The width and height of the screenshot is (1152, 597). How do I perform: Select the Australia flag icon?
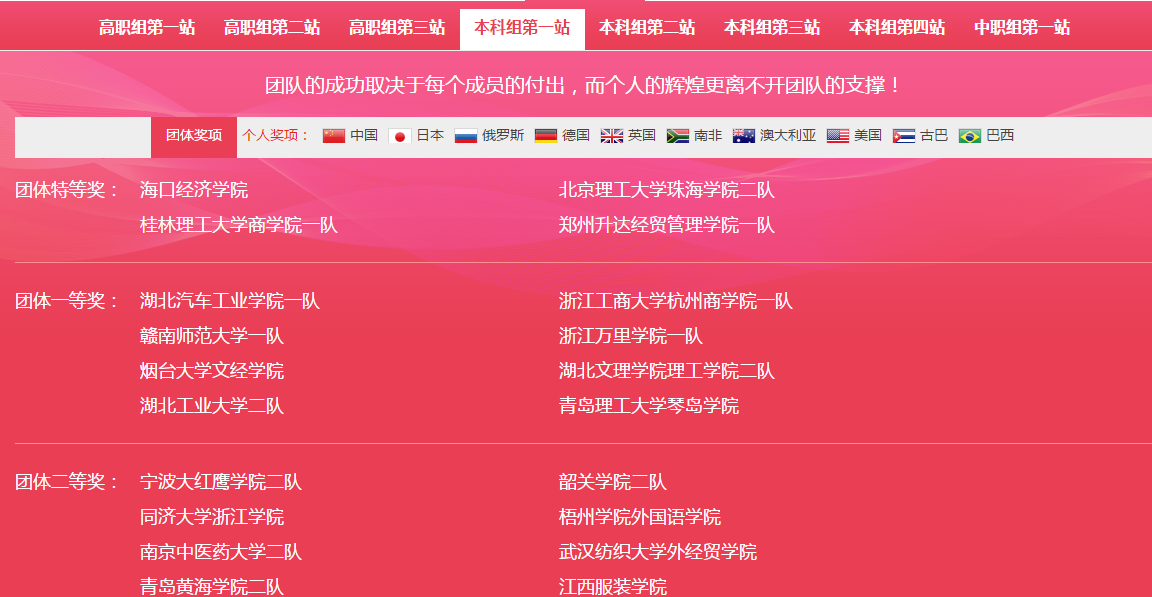tap(744, 136)
